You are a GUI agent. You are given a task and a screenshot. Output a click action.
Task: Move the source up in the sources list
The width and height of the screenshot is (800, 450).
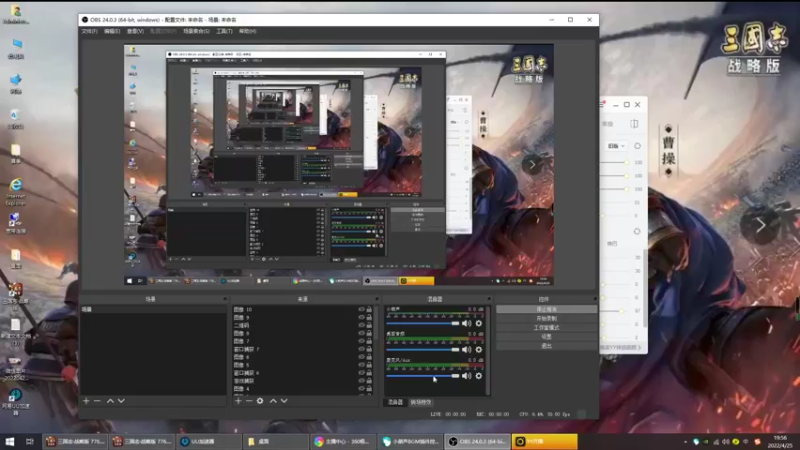coord(273,401)
